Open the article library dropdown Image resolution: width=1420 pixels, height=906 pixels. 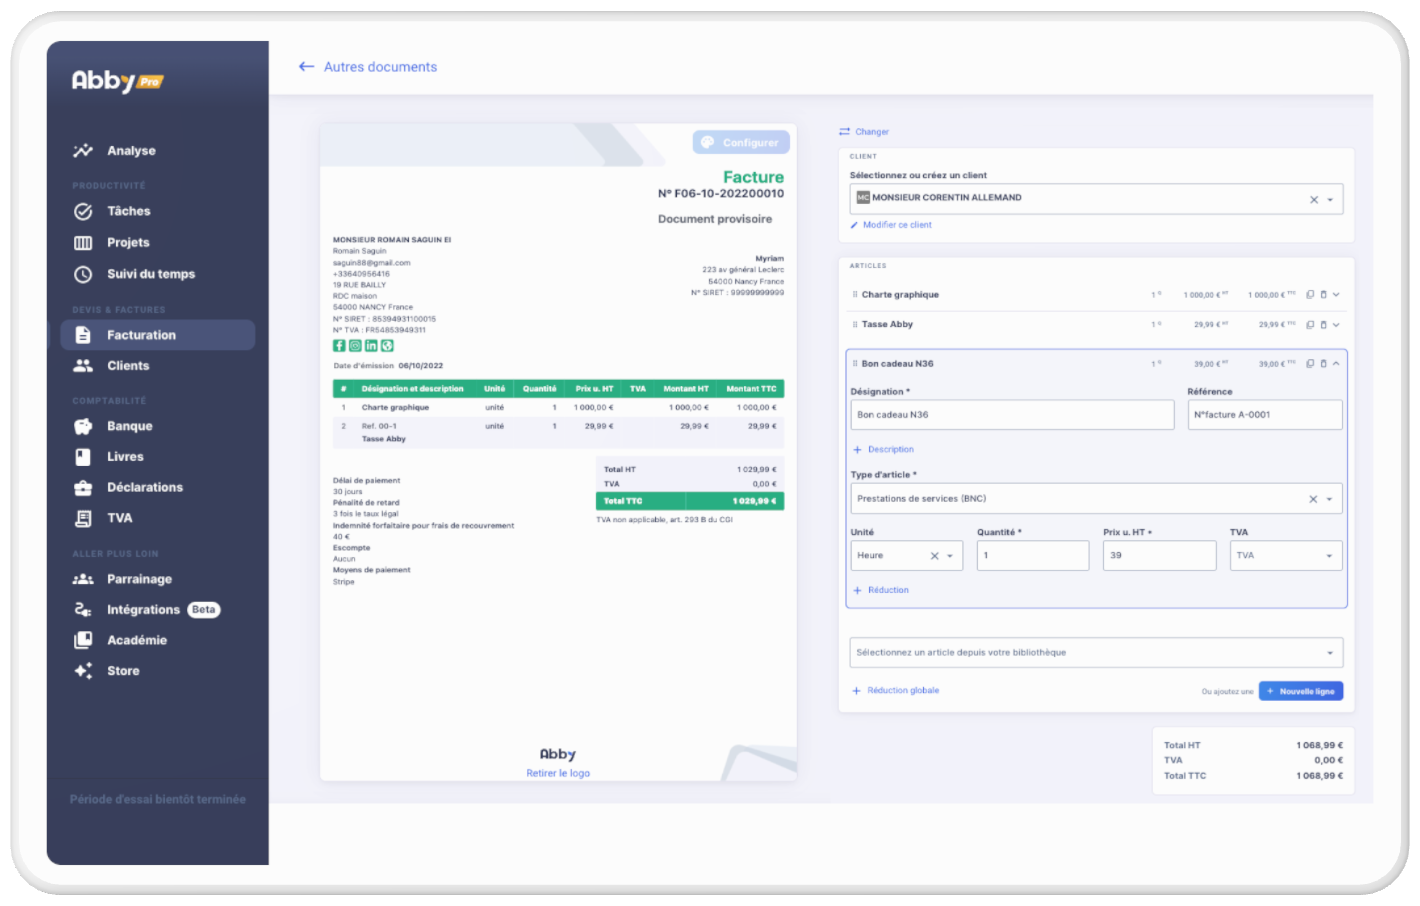(1095, 653)
